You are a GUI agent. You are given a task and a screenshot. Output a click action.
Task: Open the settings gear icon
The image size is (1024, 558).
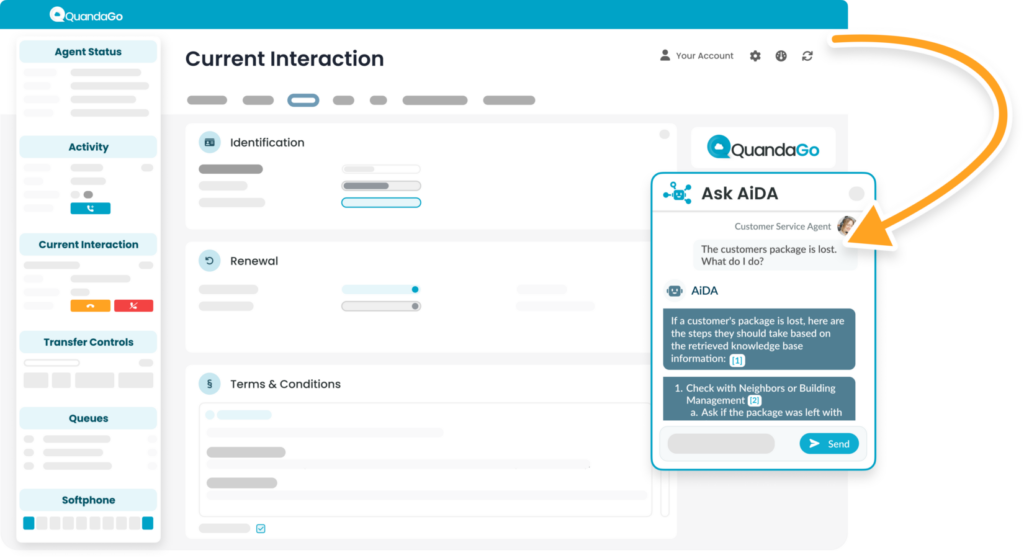755,56
